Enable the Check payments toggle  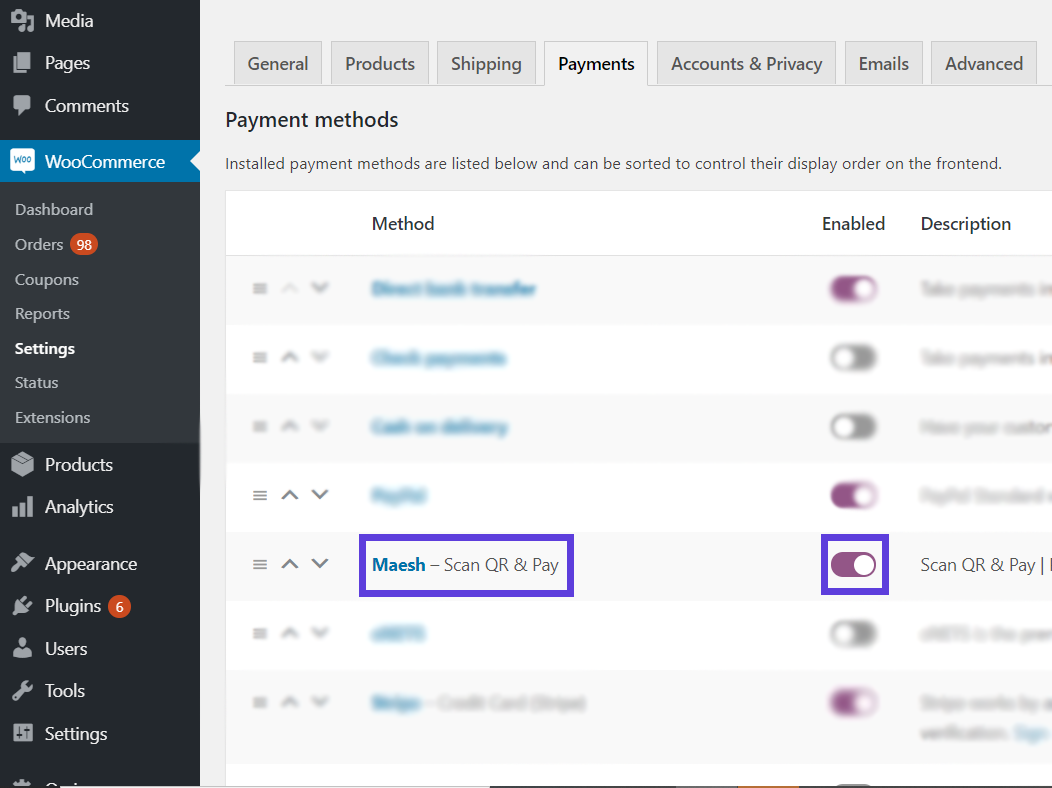click(x=853, y=357)
